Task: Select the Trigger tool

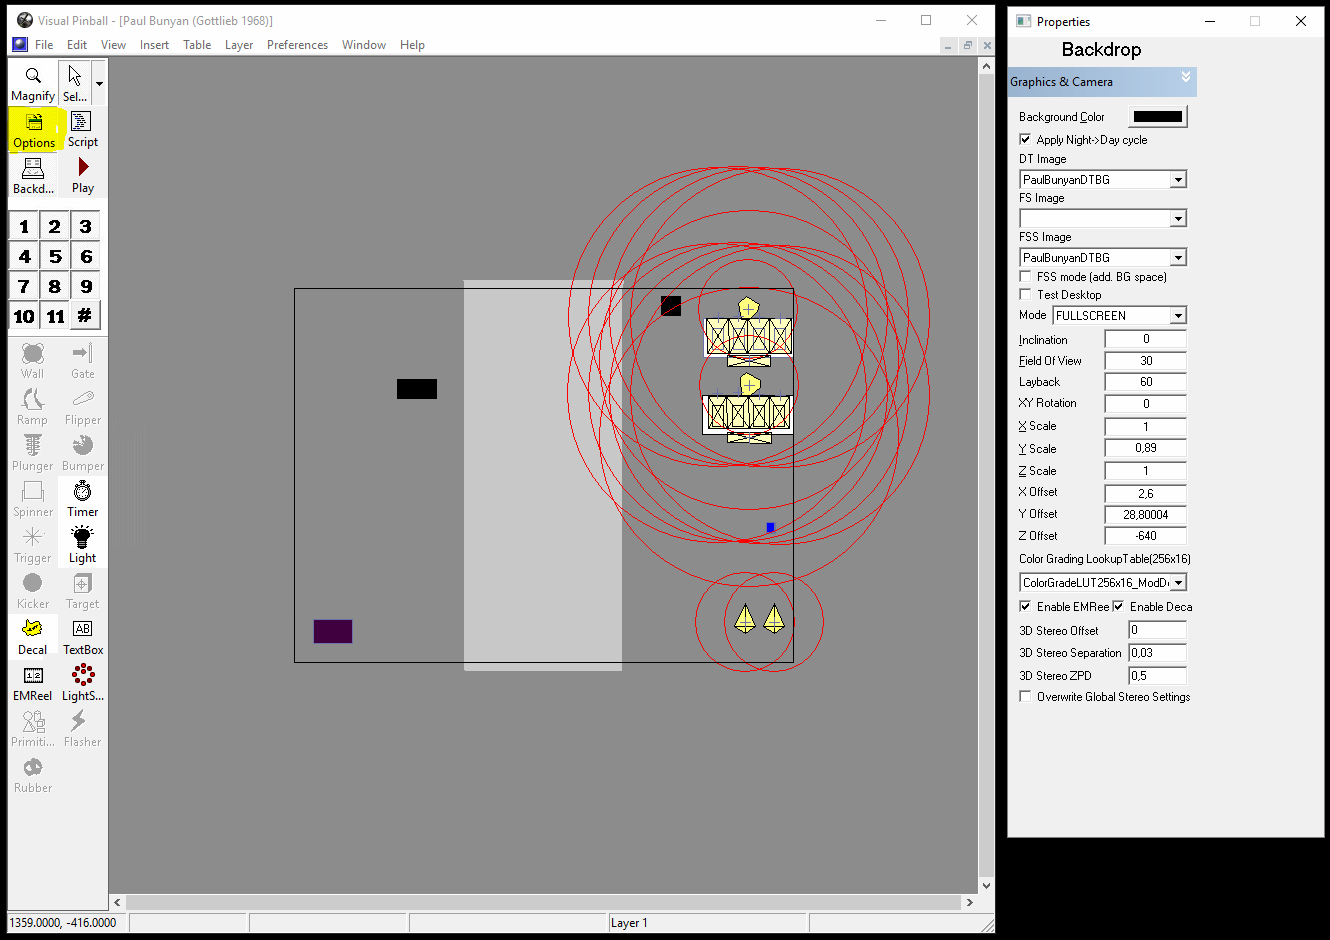Action: click(33, 544)
